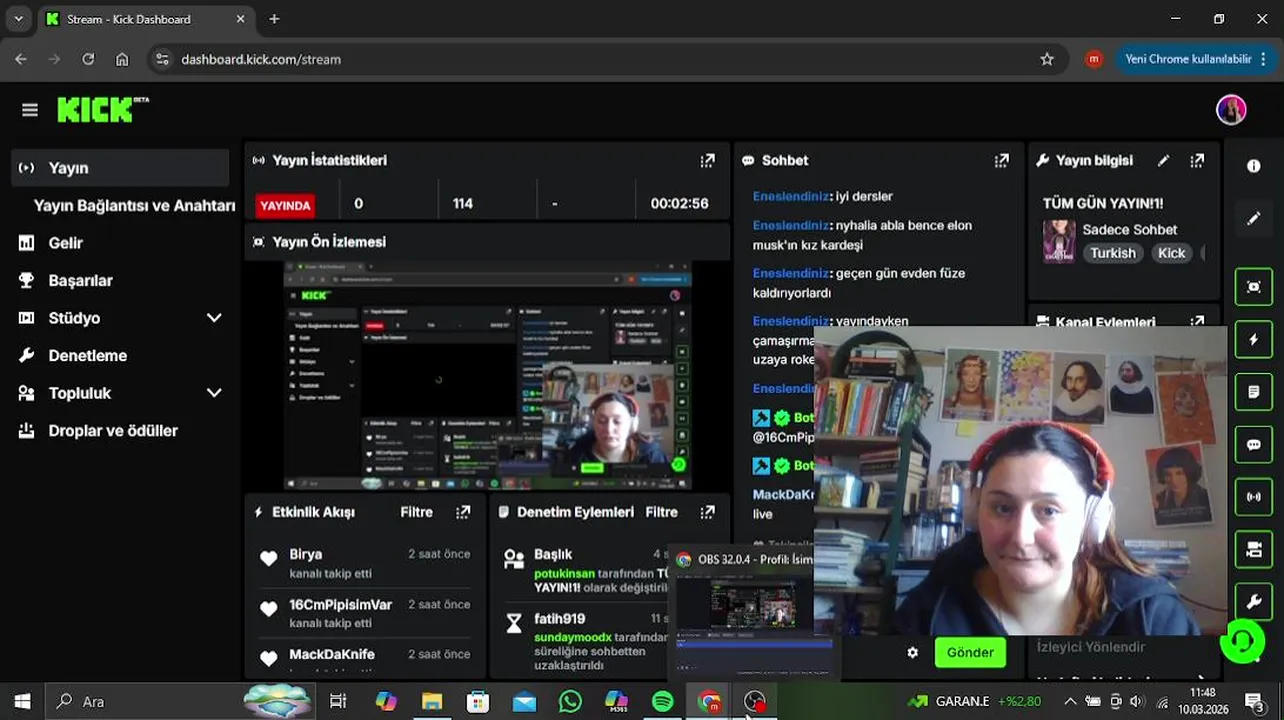Show hidden system tray icons
The height and width of the screenshot is (720, 1284).
pyautogui.click(x=1070, y=701)
